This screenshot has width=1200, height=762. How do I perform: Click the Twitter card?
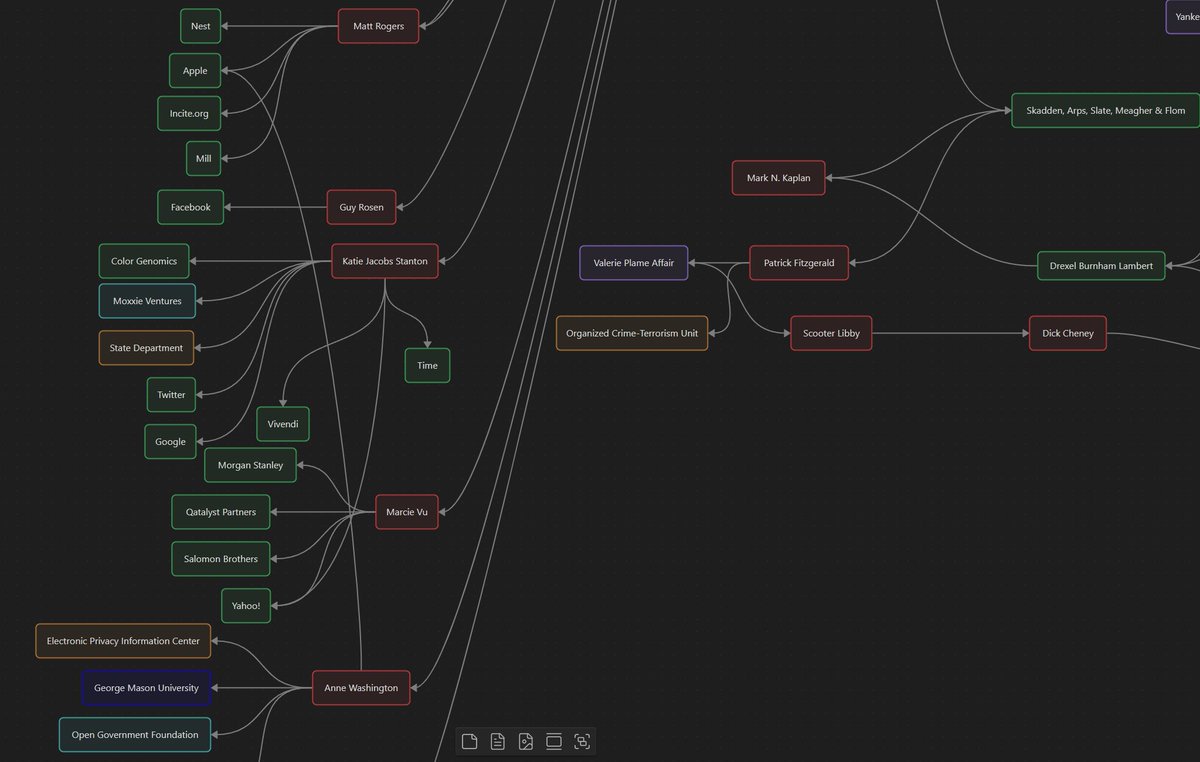(171, 395)
